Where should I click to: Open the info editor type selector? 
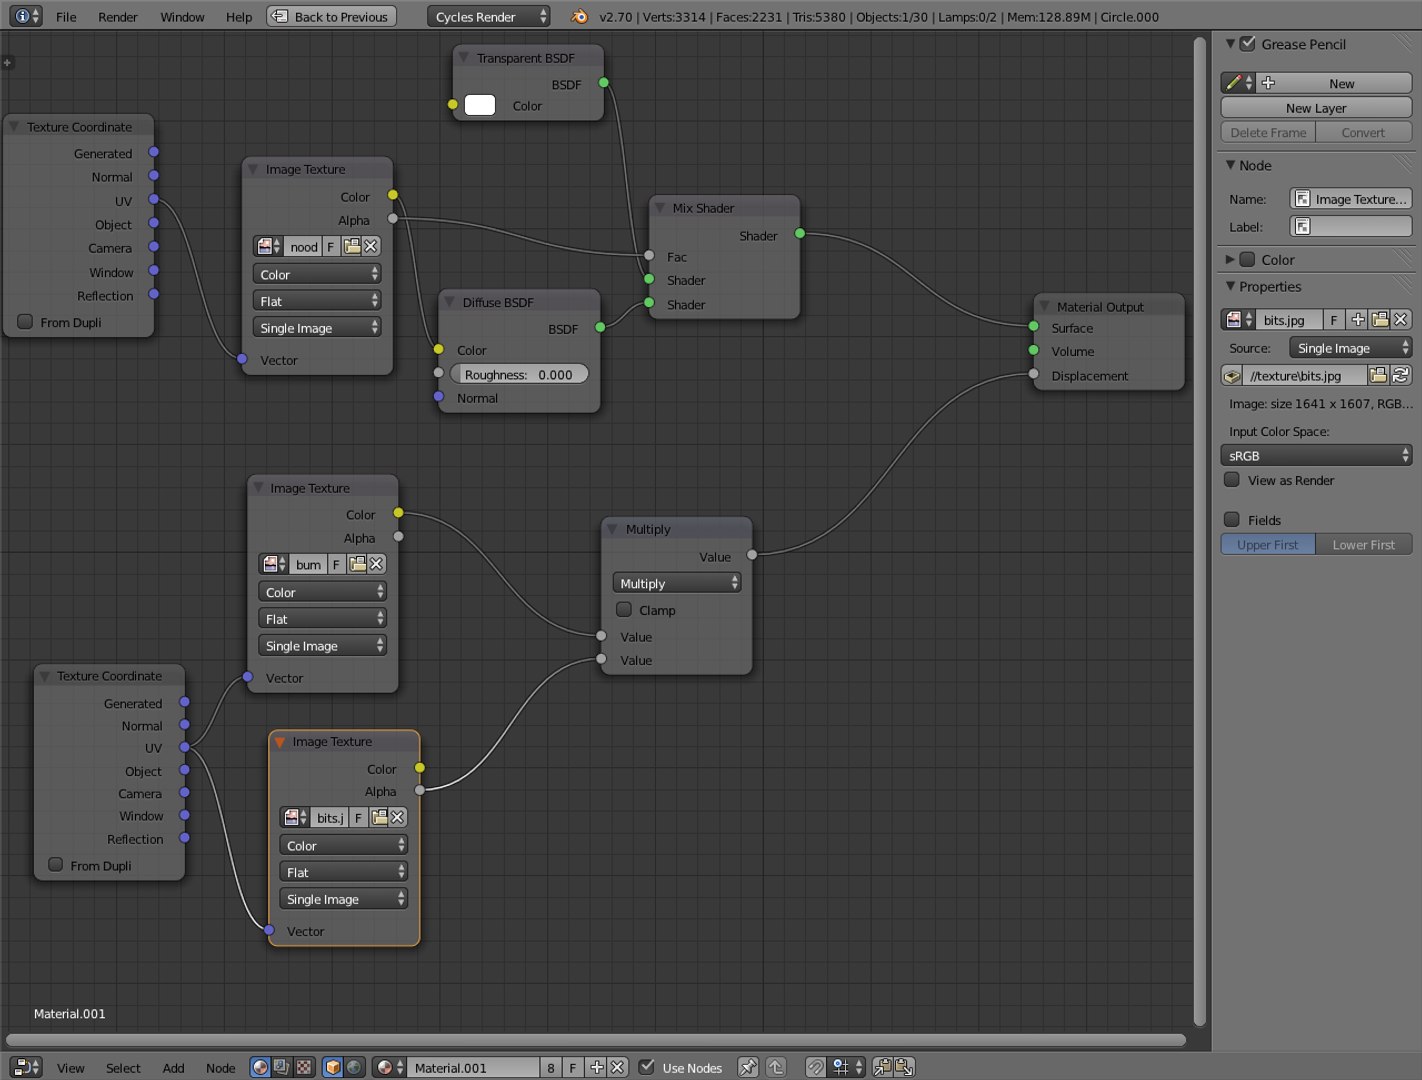coord(25,17)
